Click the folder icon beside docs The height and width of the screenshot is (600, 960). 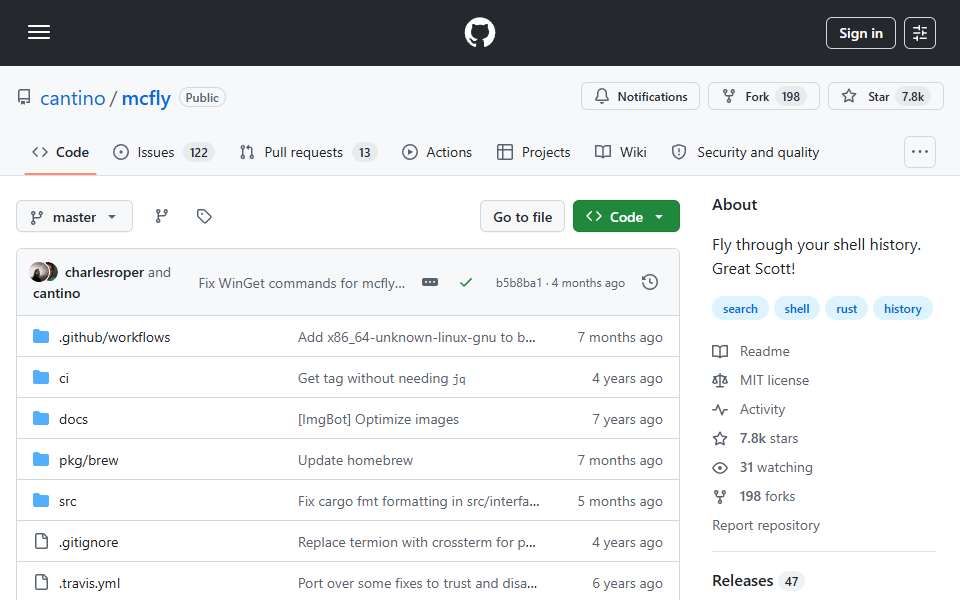point(41,419)
